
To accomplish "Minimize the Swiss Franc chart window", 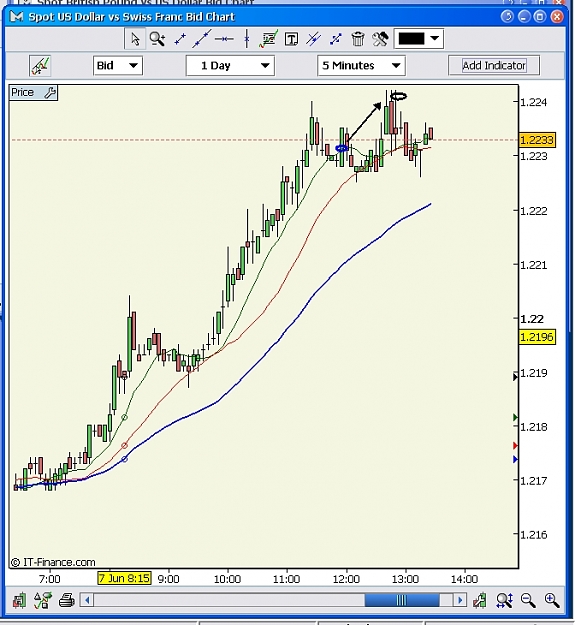I will click(524, 17).
